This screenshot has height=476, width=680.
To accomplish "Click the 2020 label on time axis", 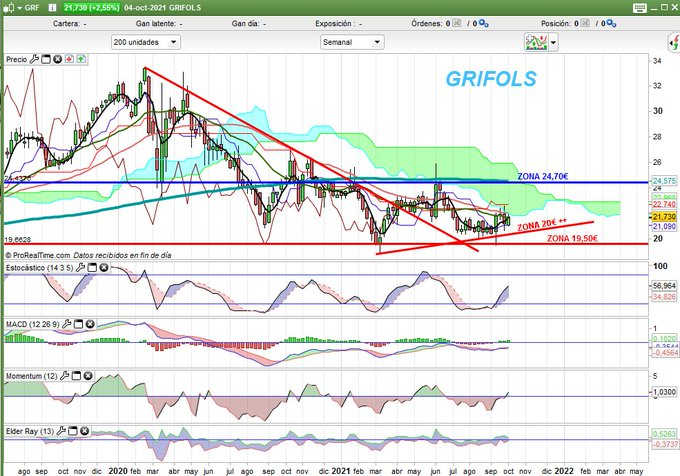I will coord(118,471).
